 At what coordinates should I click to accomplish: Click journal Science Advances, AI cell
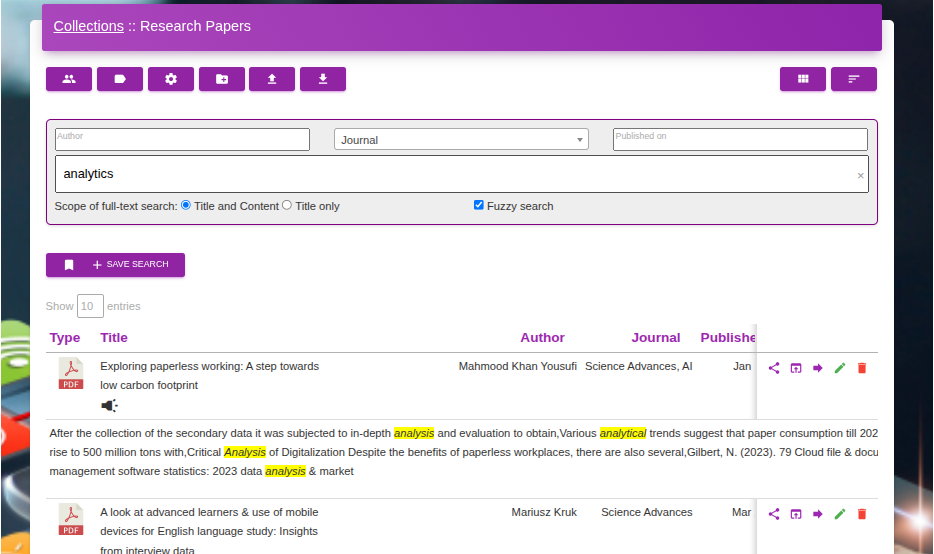pos(639,366)
